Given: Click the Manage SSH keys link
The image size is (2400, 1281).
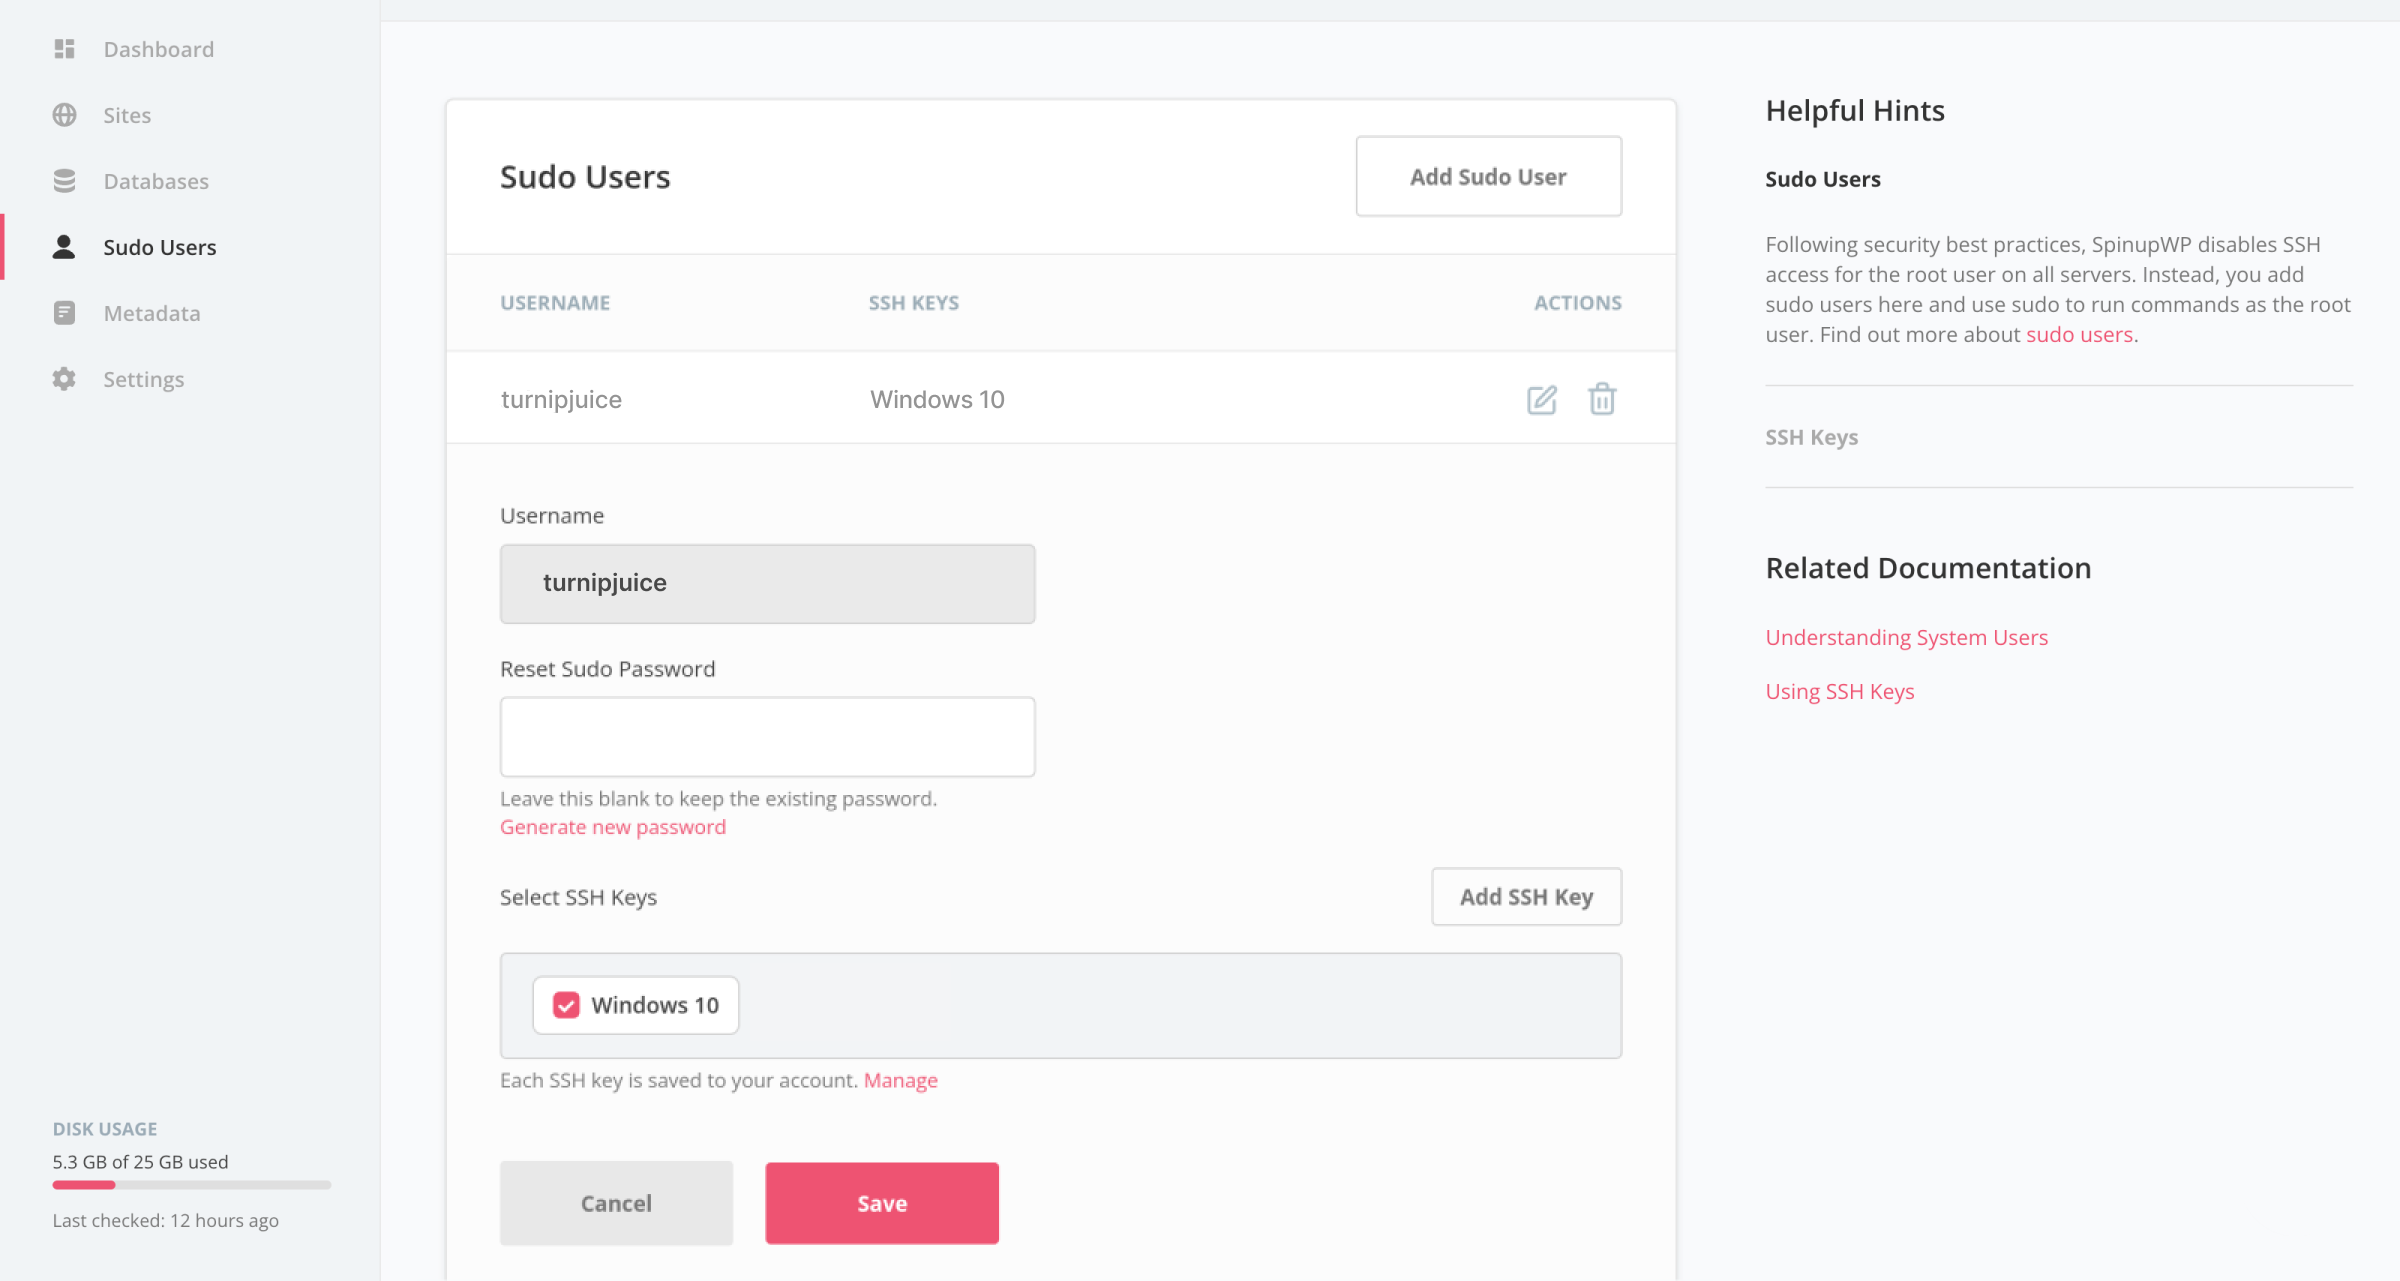Looking at the screenshot, I should [900, 1080].
